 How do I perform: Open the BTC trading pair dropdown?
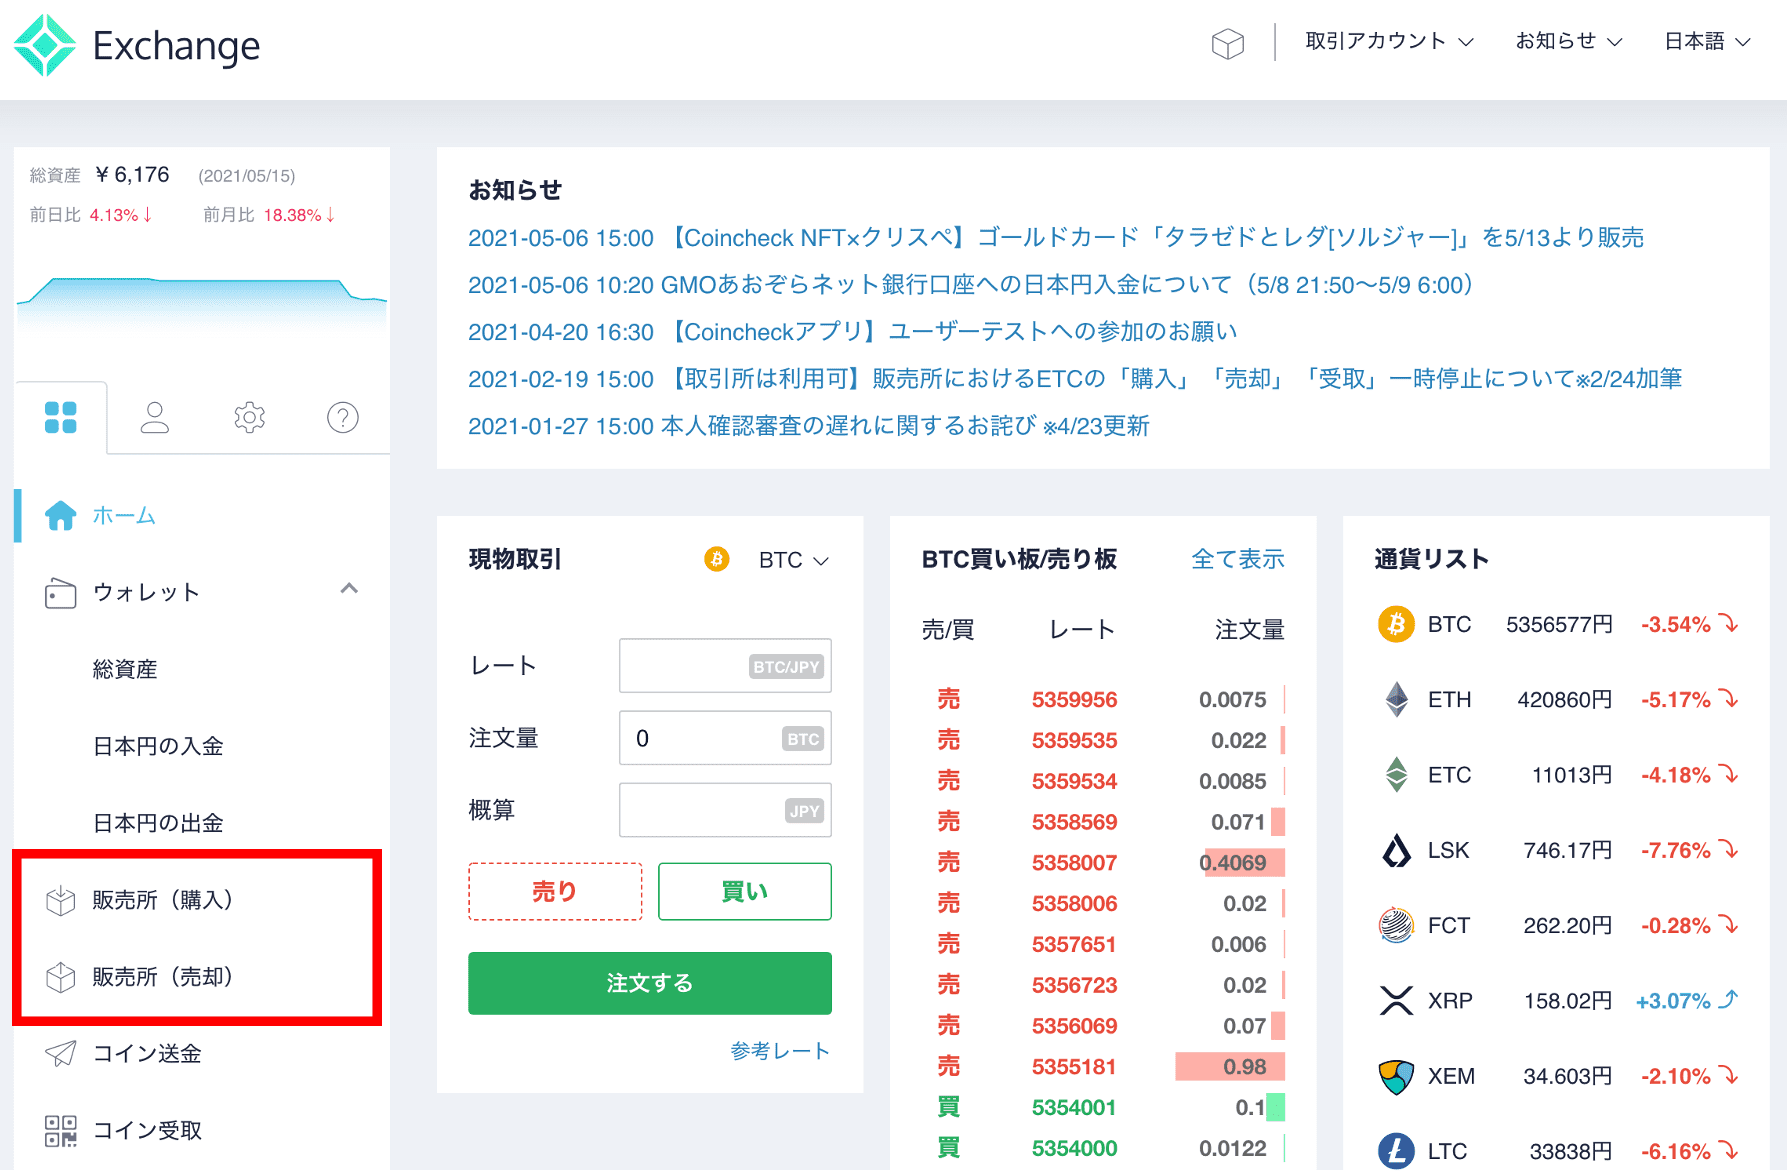793,560
